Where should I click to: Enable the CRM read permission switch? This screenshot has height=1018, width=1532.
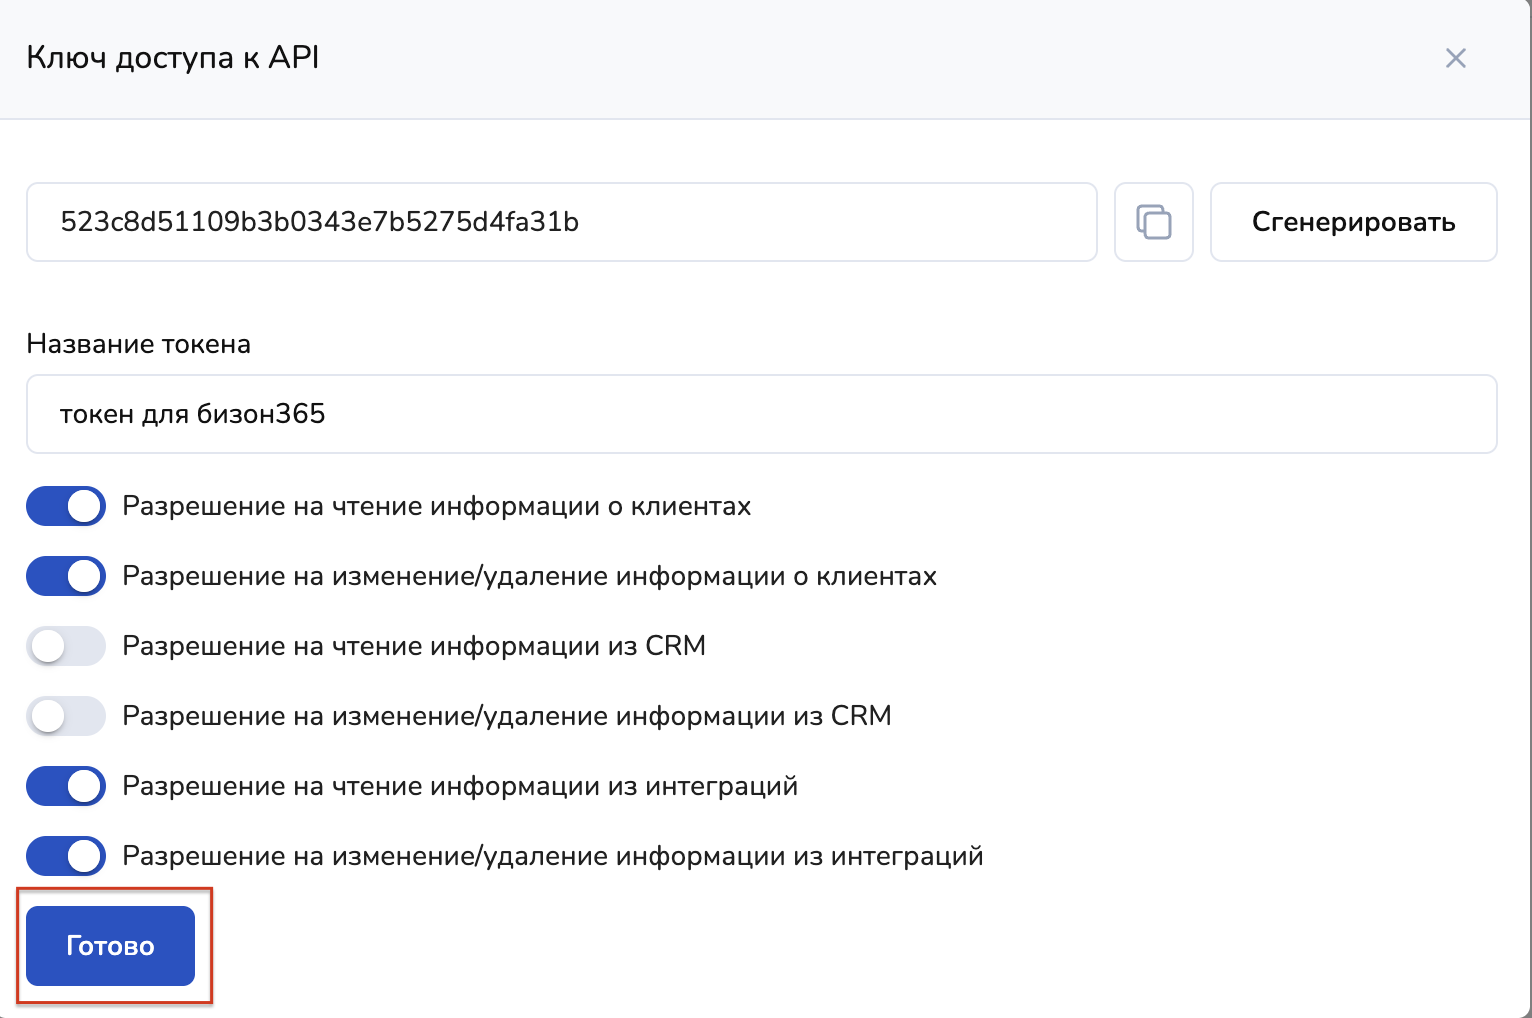click(66, 646)
